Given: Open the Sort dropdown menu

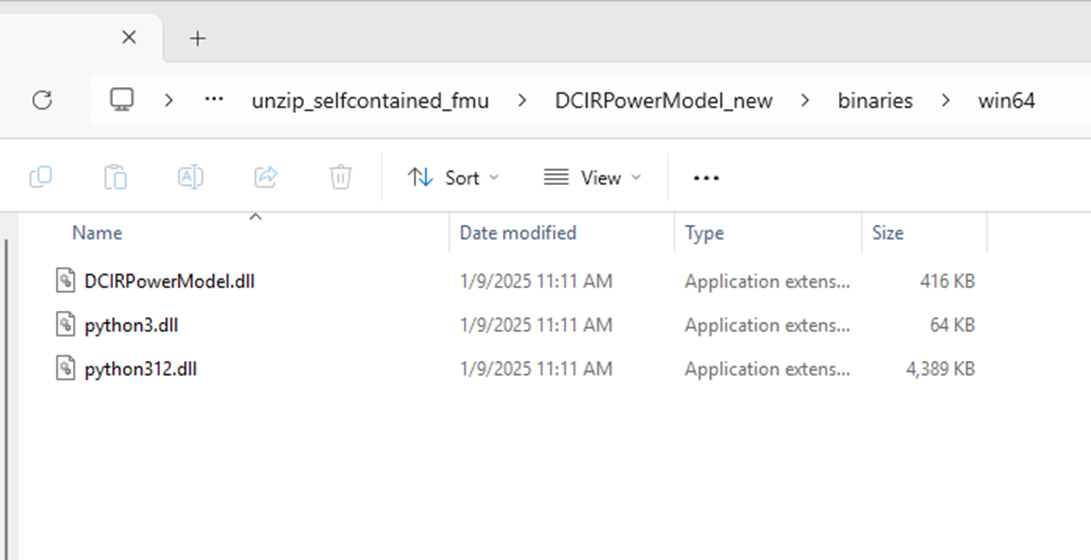Looking at the screenshot, I should [453, 178].
